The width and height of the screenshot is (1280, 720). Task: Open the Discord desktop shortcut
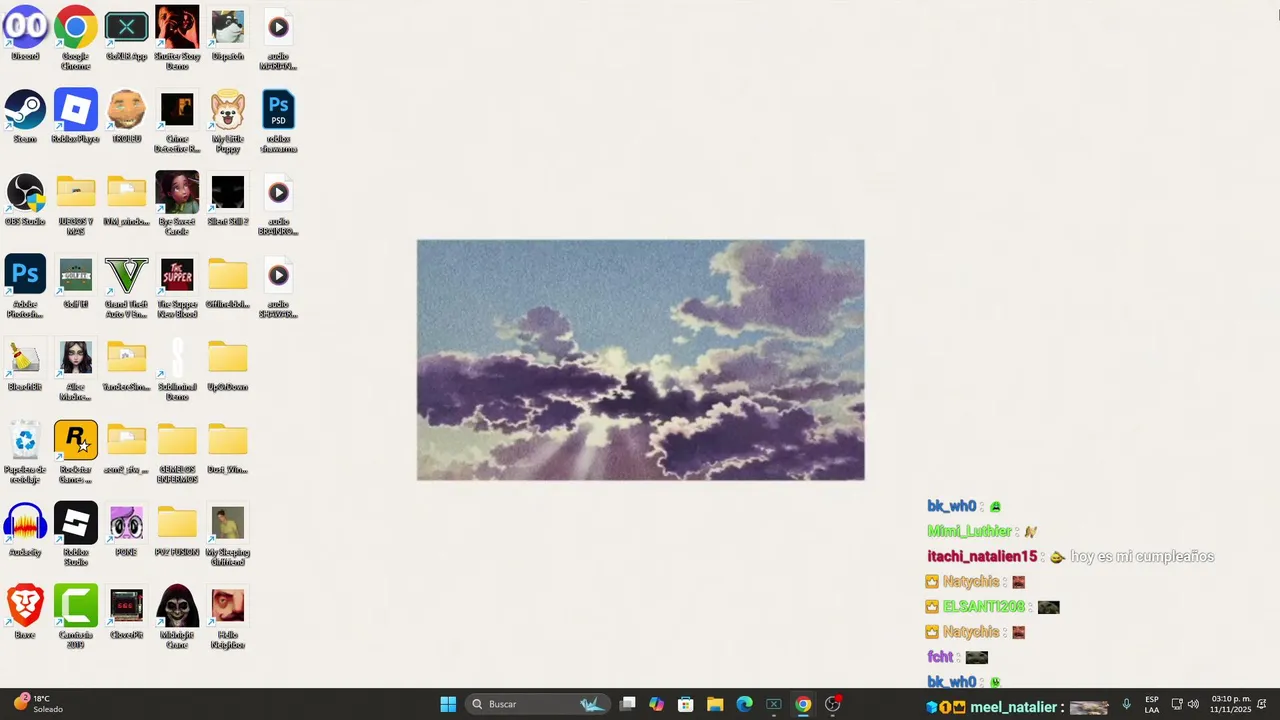(x=25, y=34)
